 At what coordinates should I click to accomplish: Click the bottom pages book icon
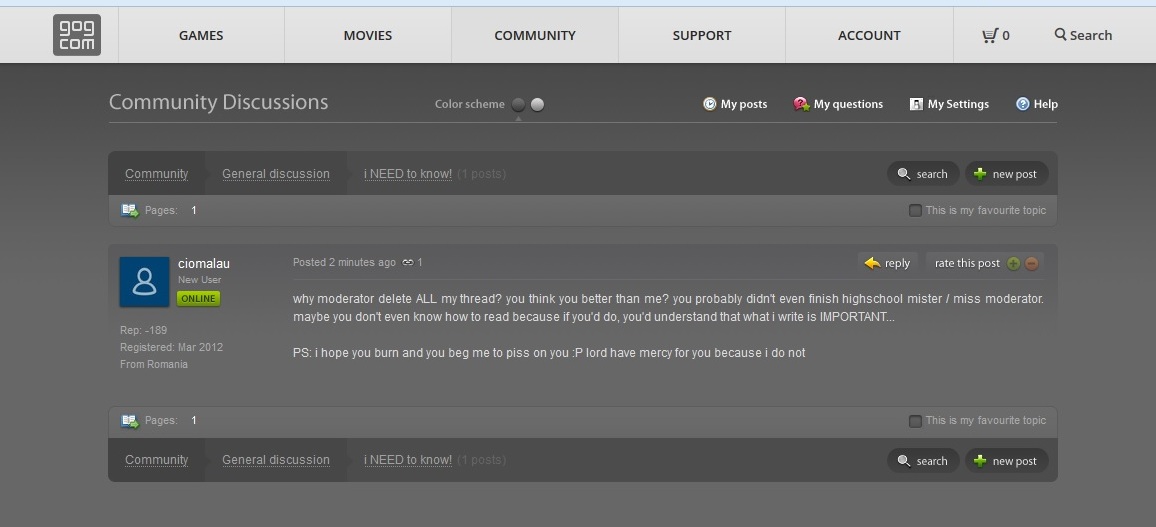(130, 421)
